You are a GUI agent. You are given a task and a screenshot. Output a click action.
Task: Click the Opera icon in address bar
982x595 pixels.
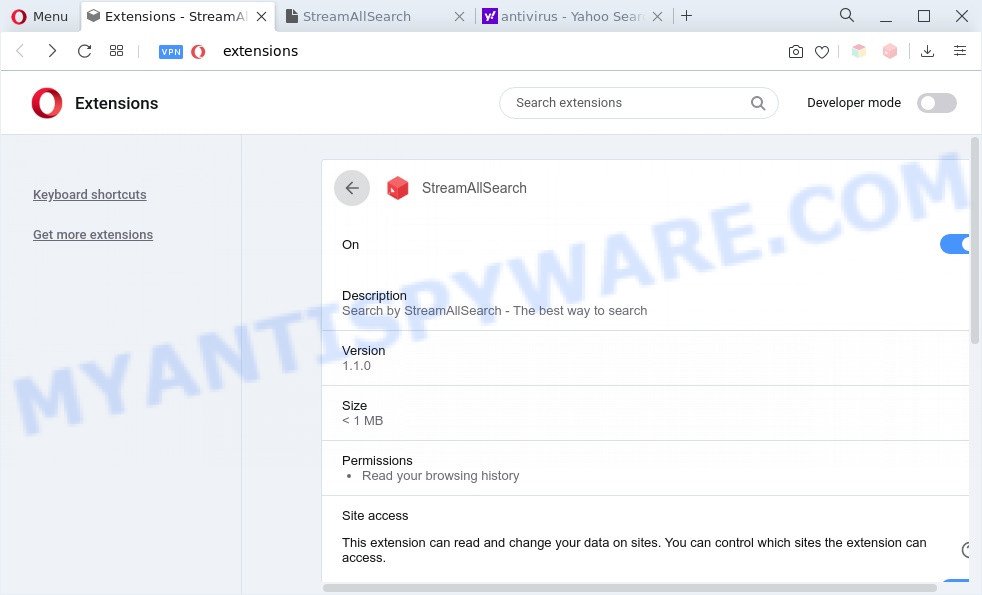pyautogui.click(x=199, y=51)
